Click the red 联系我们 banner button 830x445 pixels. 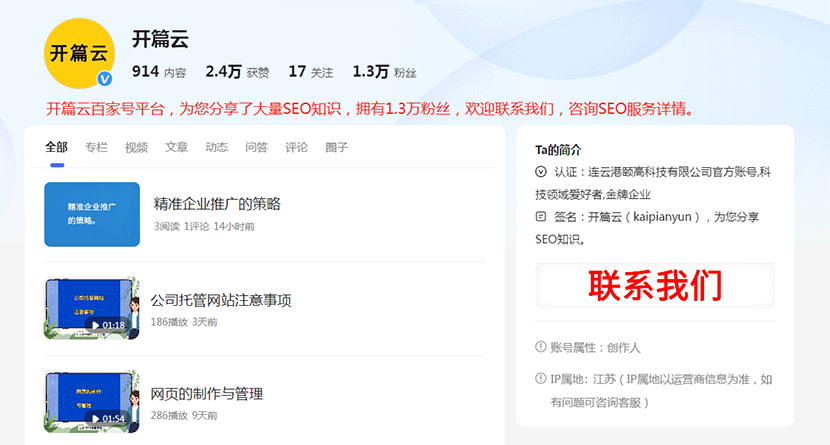(654, 286)
